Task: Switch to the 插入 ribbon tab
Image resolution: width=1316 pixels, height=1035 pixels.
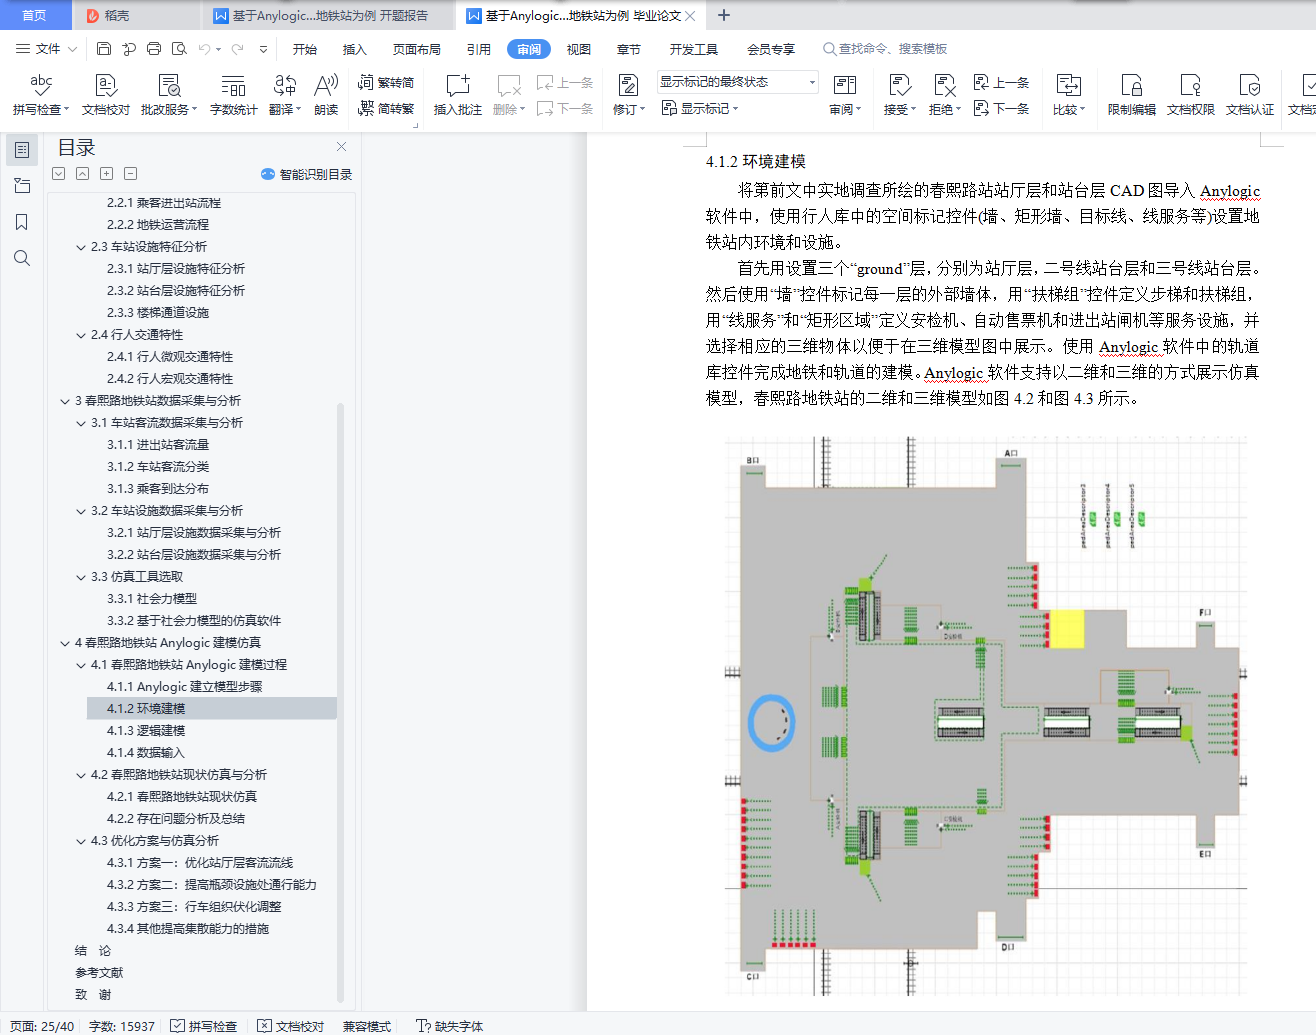Action: 355,49
